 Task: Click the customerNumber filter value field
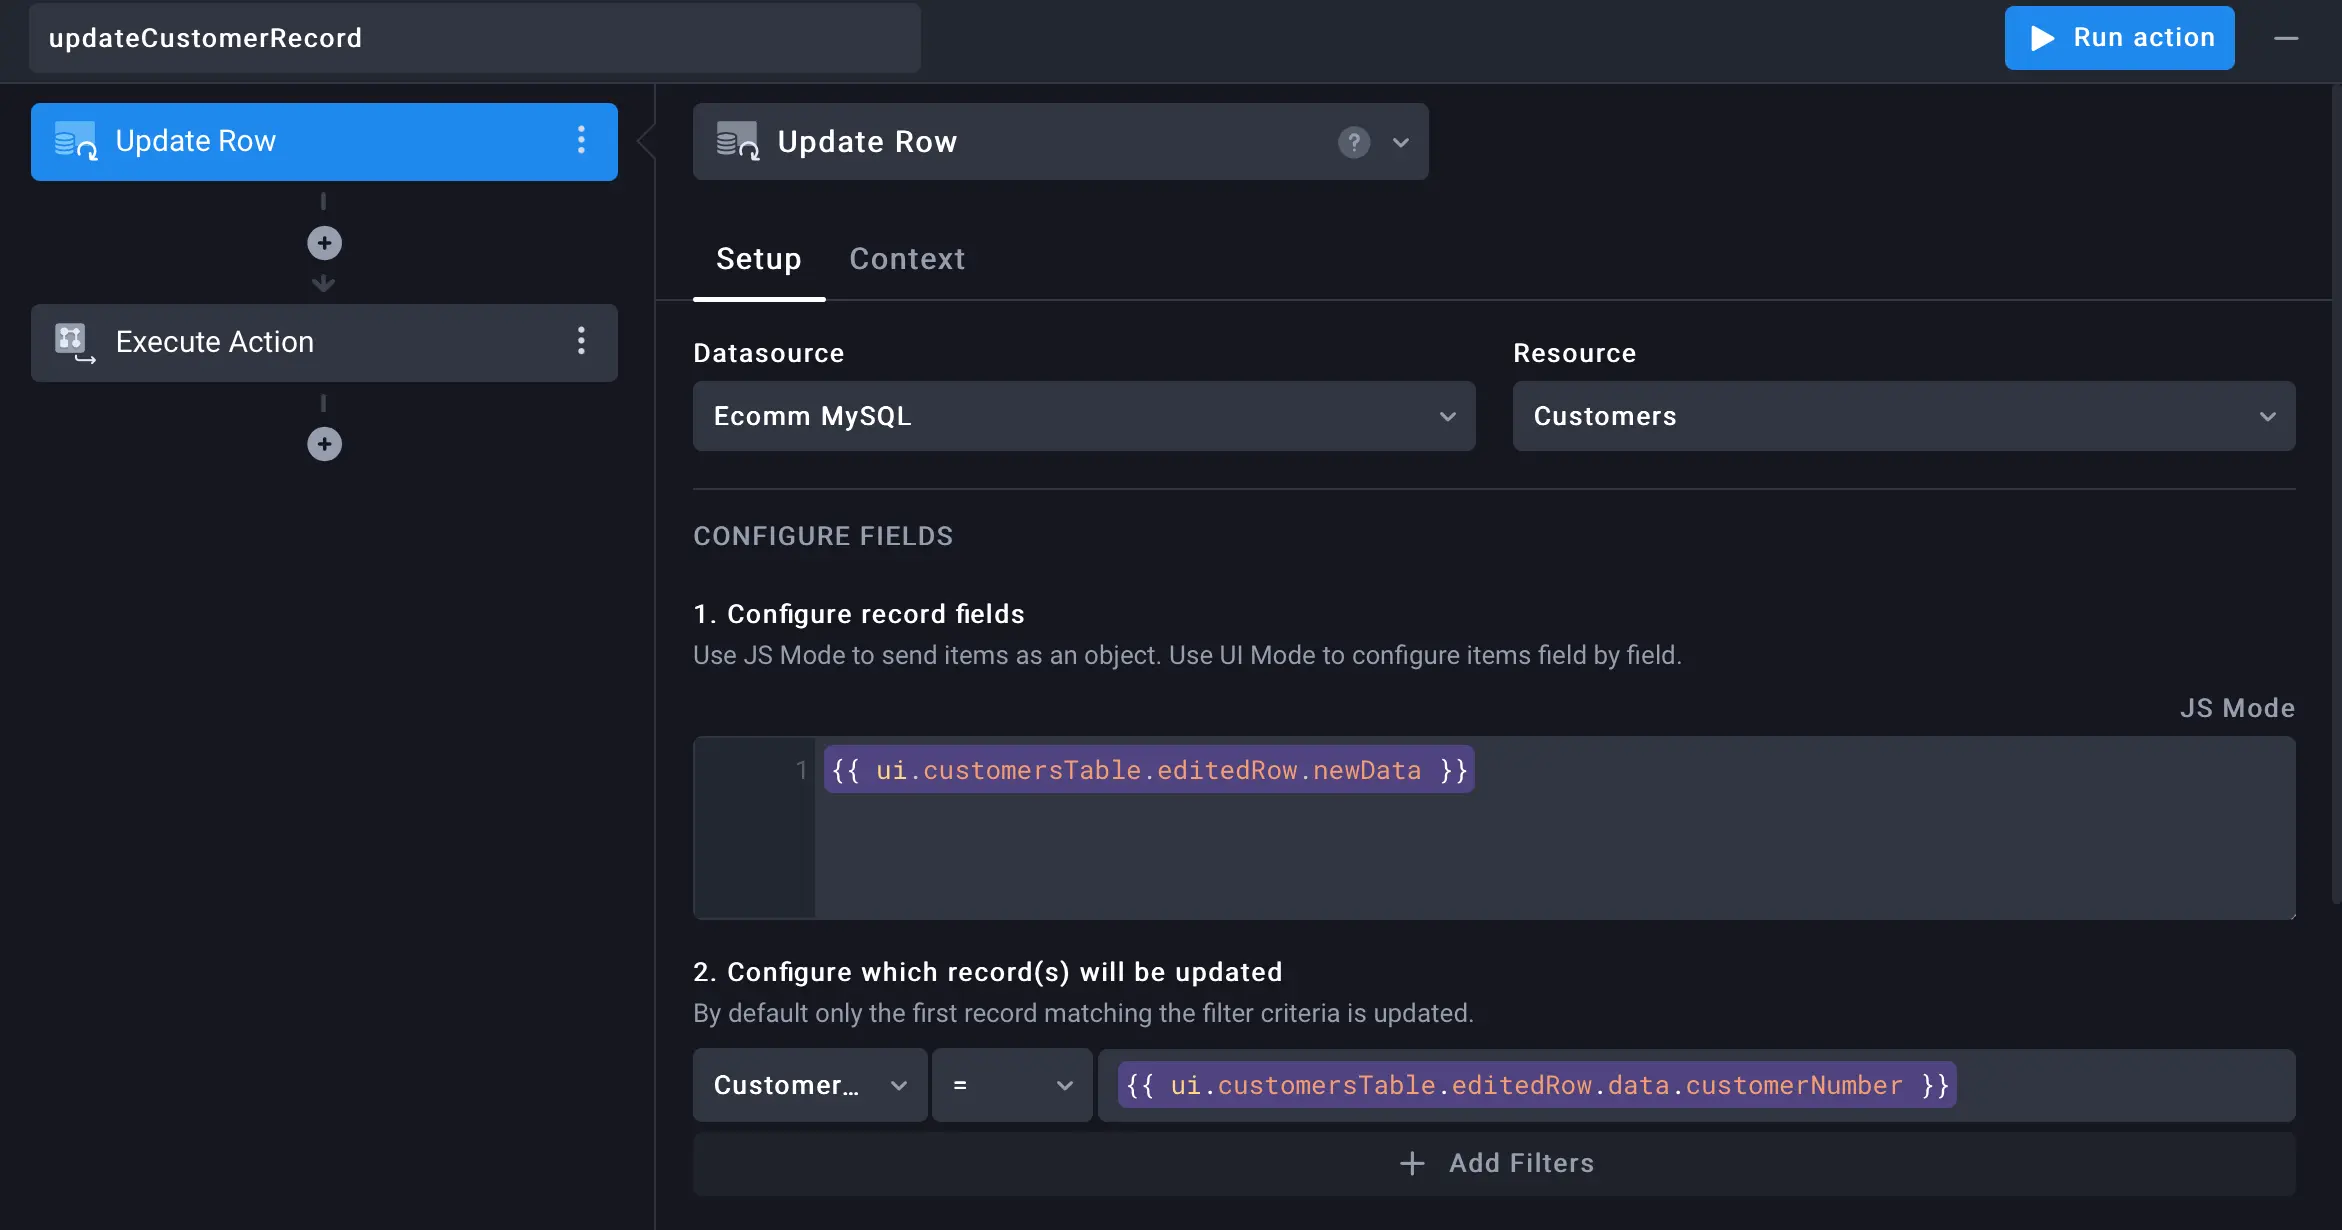coord(1536,1085)
